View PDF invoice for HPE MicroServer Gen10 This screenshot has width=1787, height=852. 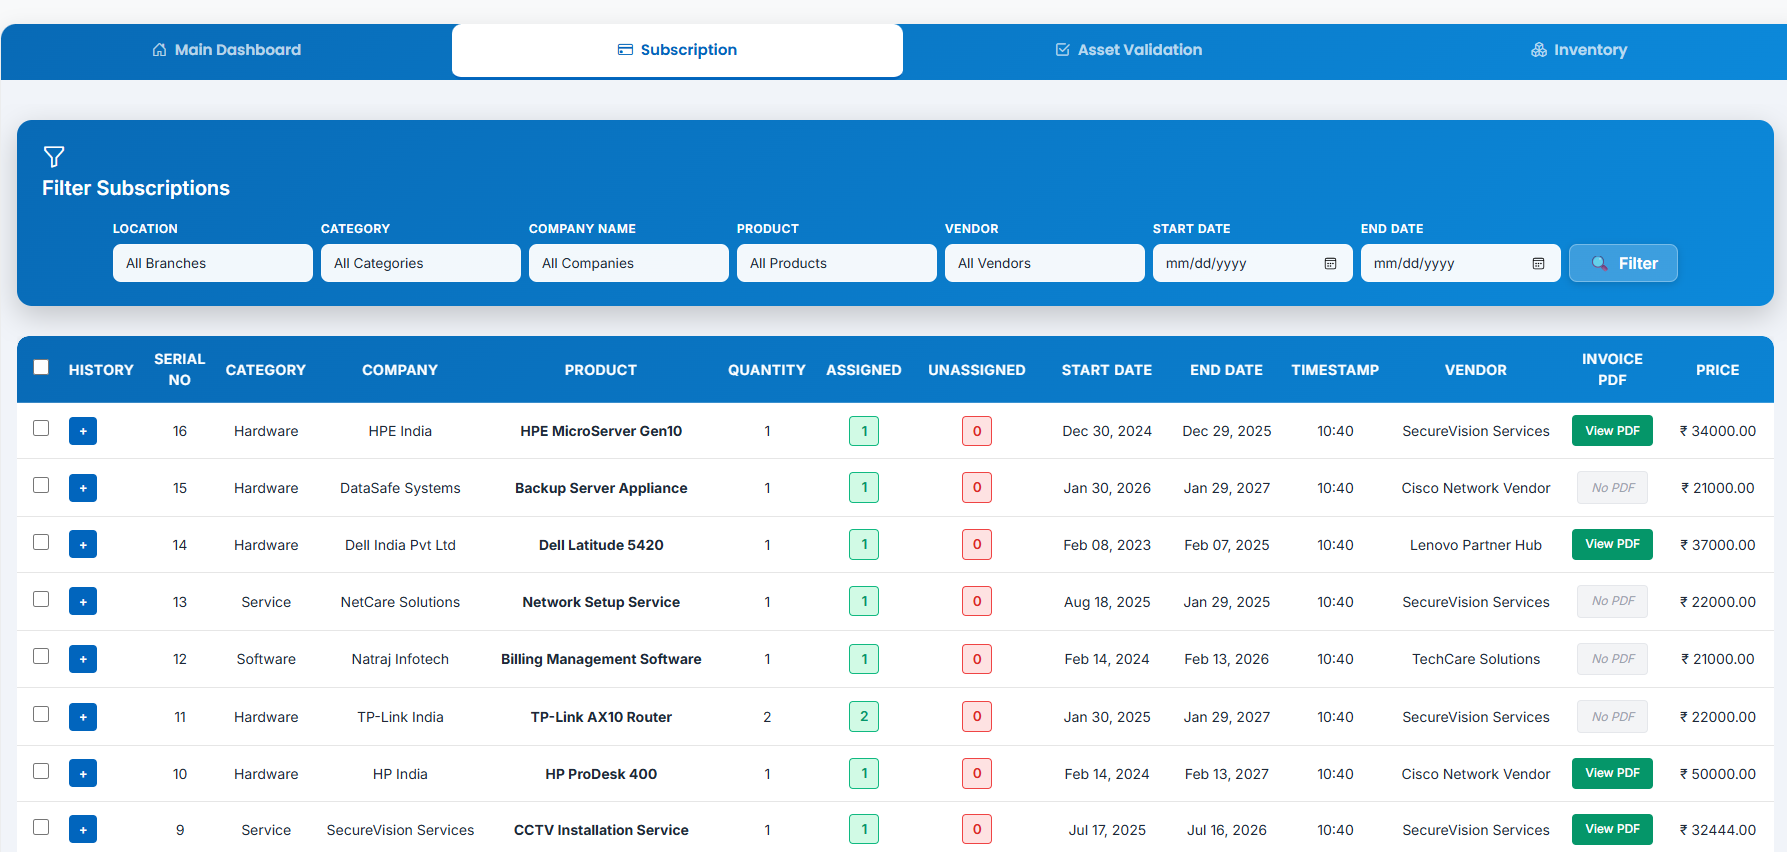[1612, 431]
